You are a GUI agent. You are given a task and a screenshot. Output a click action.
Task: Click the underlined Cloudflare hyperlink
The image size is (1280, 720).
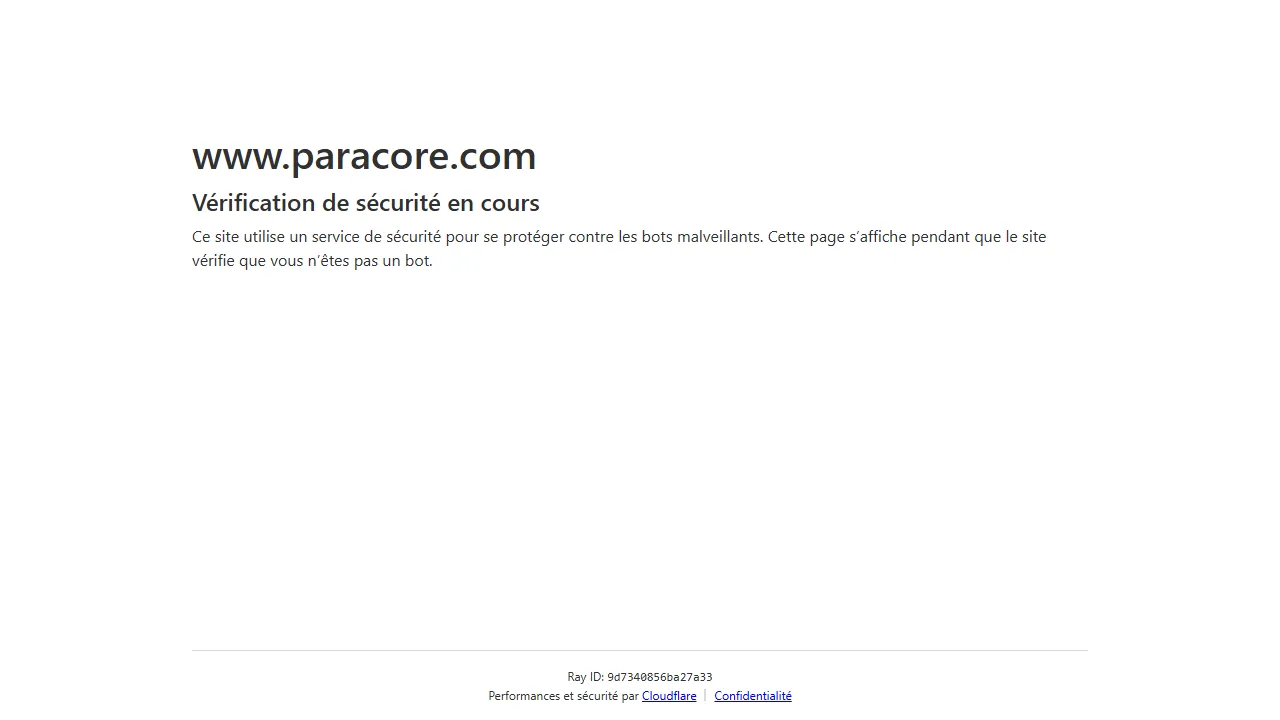point(669,695)
